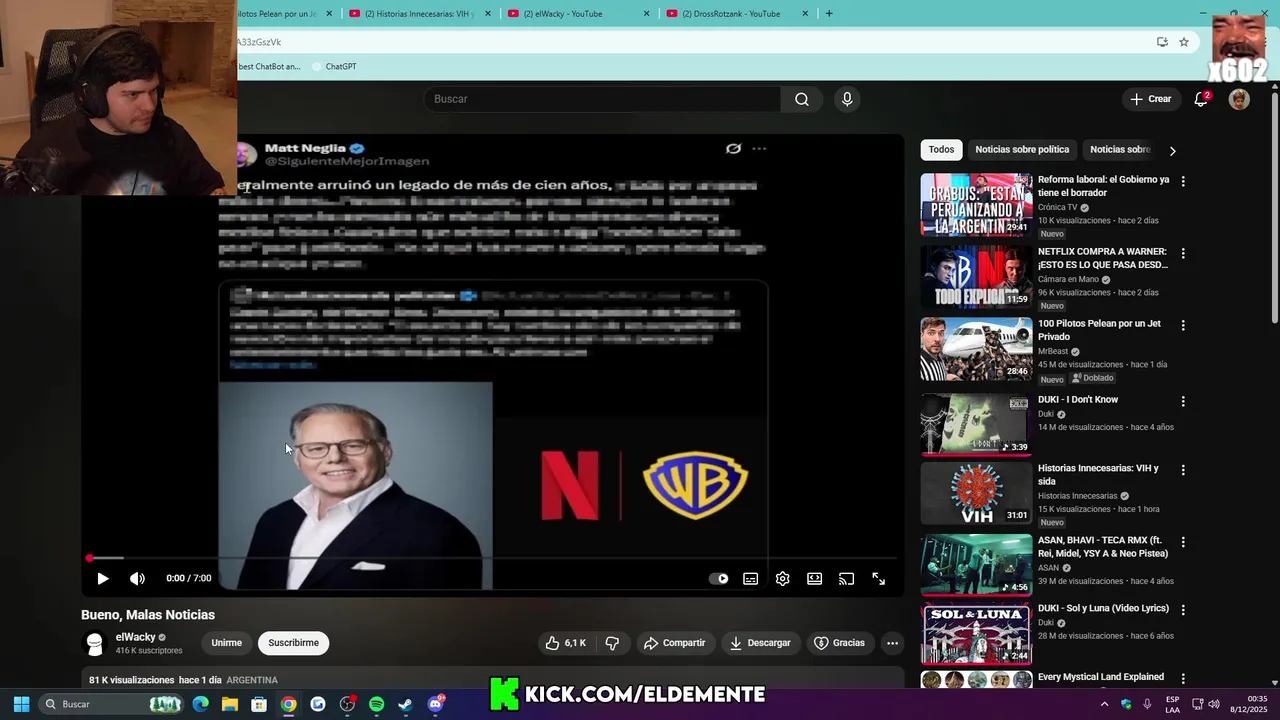The image size is (1280, 720).
Task: Open the player settings gear
Action: (x=782, y=578)
